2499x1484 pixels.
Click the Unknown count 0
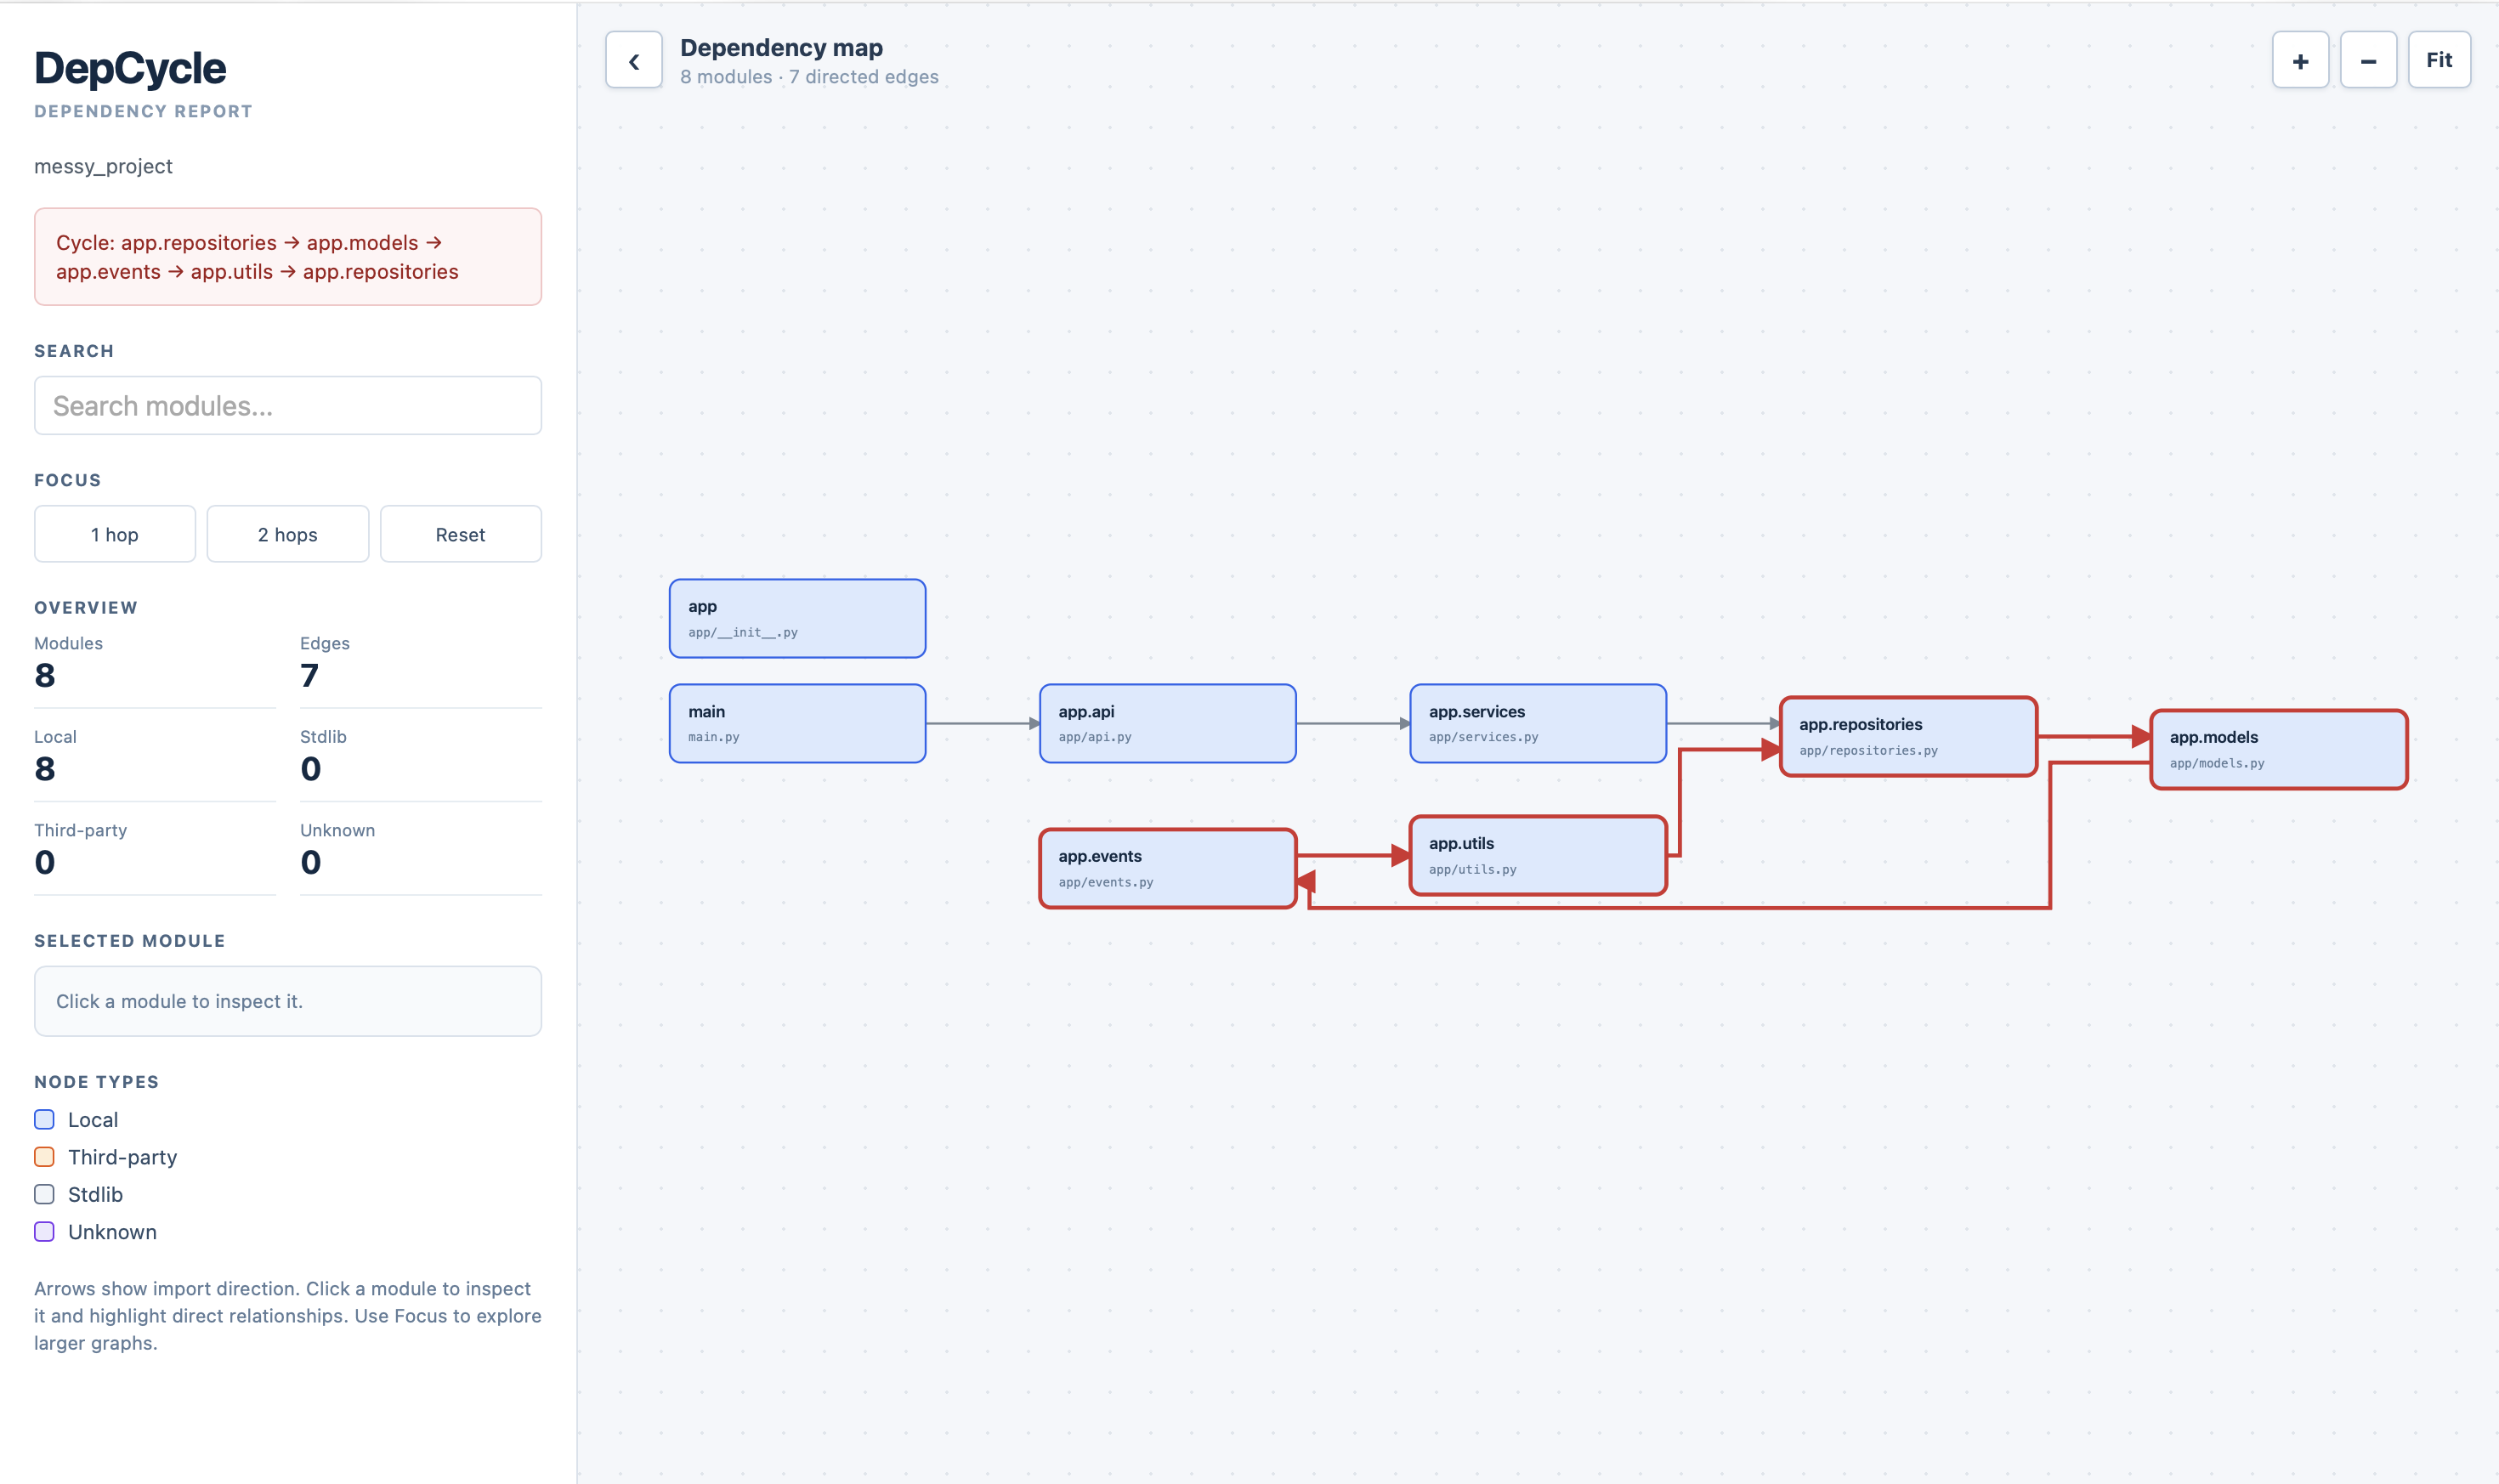311,862
